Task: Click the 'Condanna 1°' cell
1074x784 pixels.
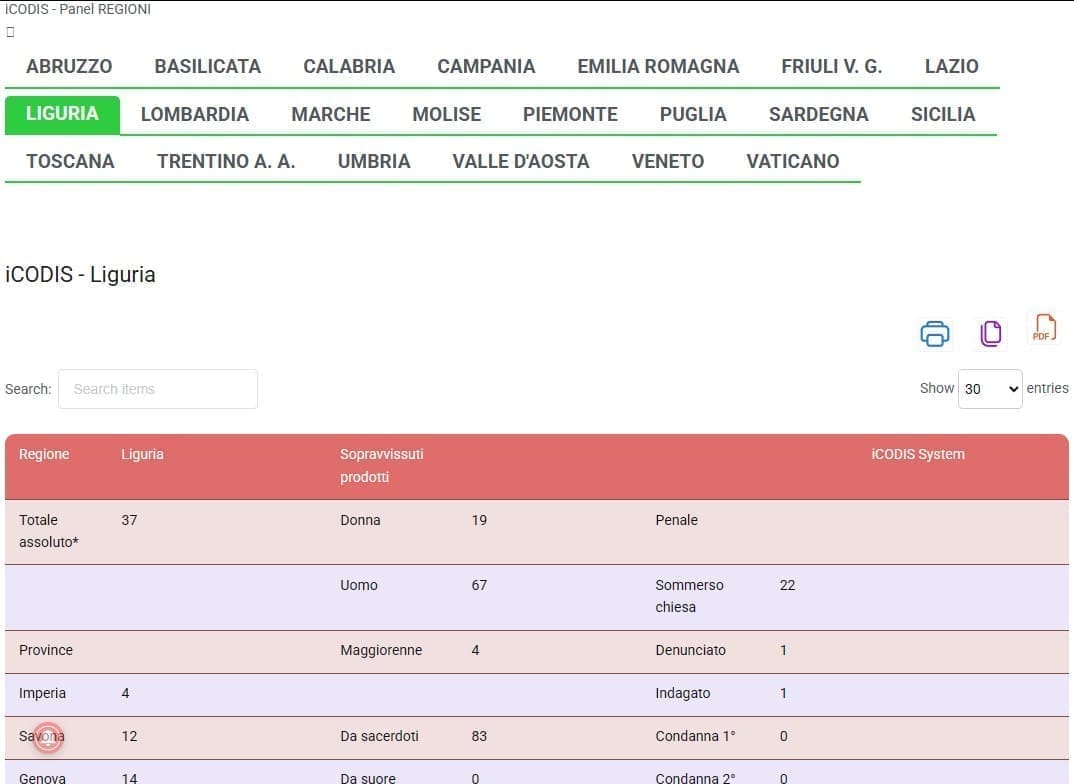Action: pyautogui.click(x=695, y=737)
